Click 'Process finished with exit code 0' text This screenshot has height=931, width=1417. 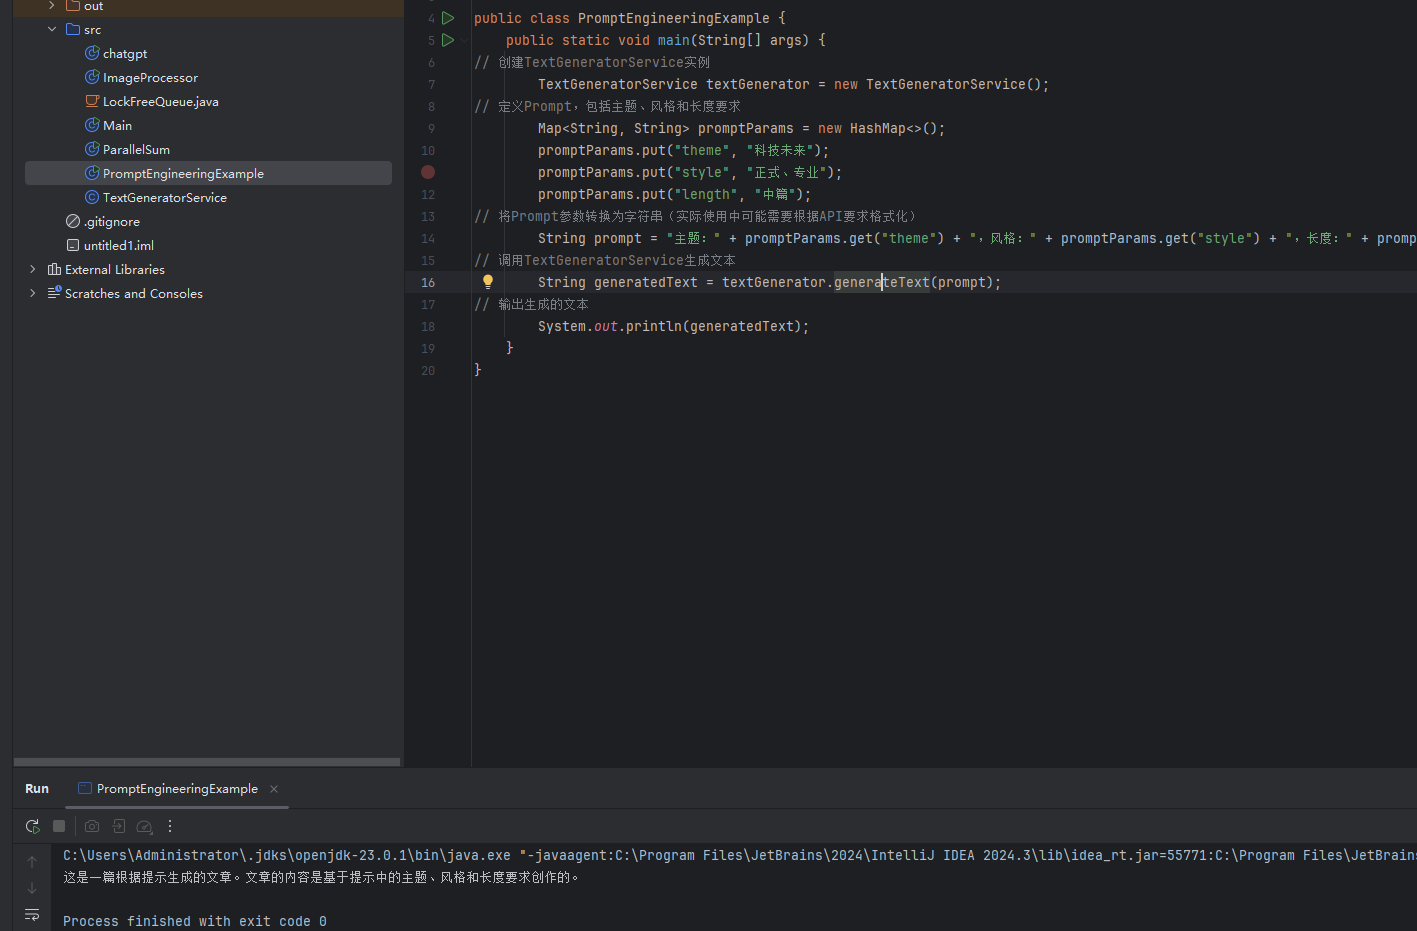pyautogui.click(x=195, y=921)
